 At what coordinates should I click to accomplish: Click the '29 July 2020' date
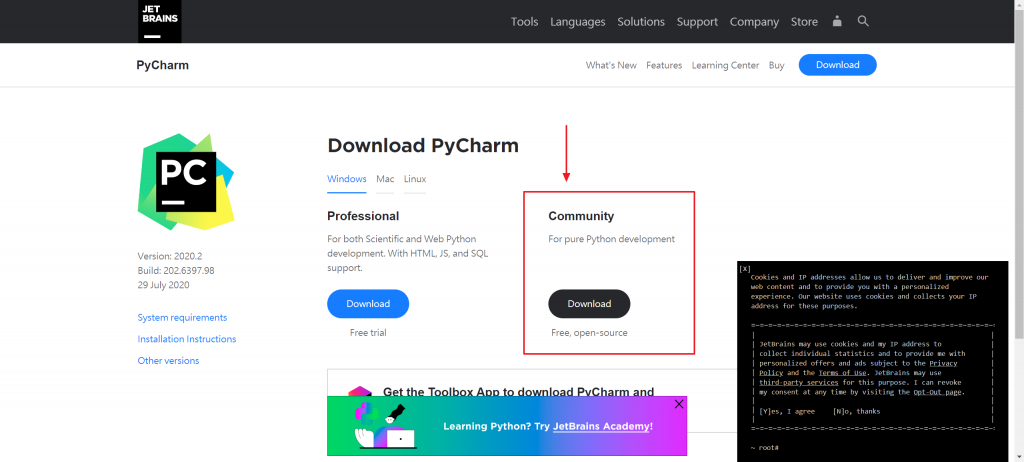pyautogui.click(x=163, y=285)
